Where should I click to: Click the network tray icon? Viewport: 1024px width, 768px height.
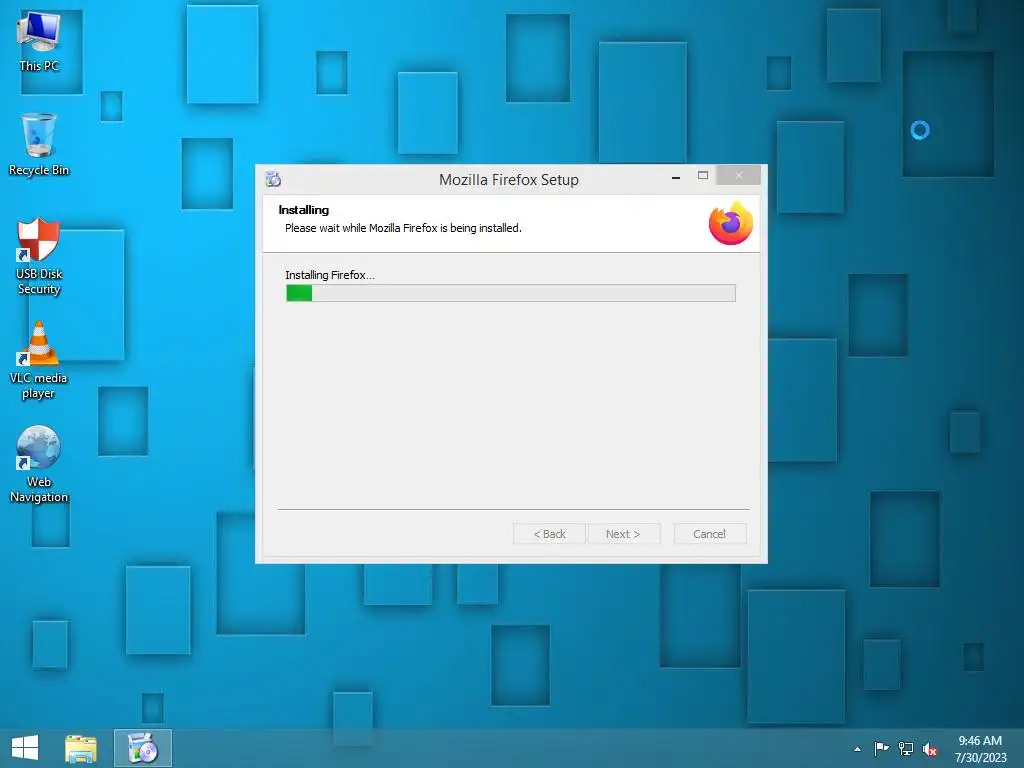(906, 749)
